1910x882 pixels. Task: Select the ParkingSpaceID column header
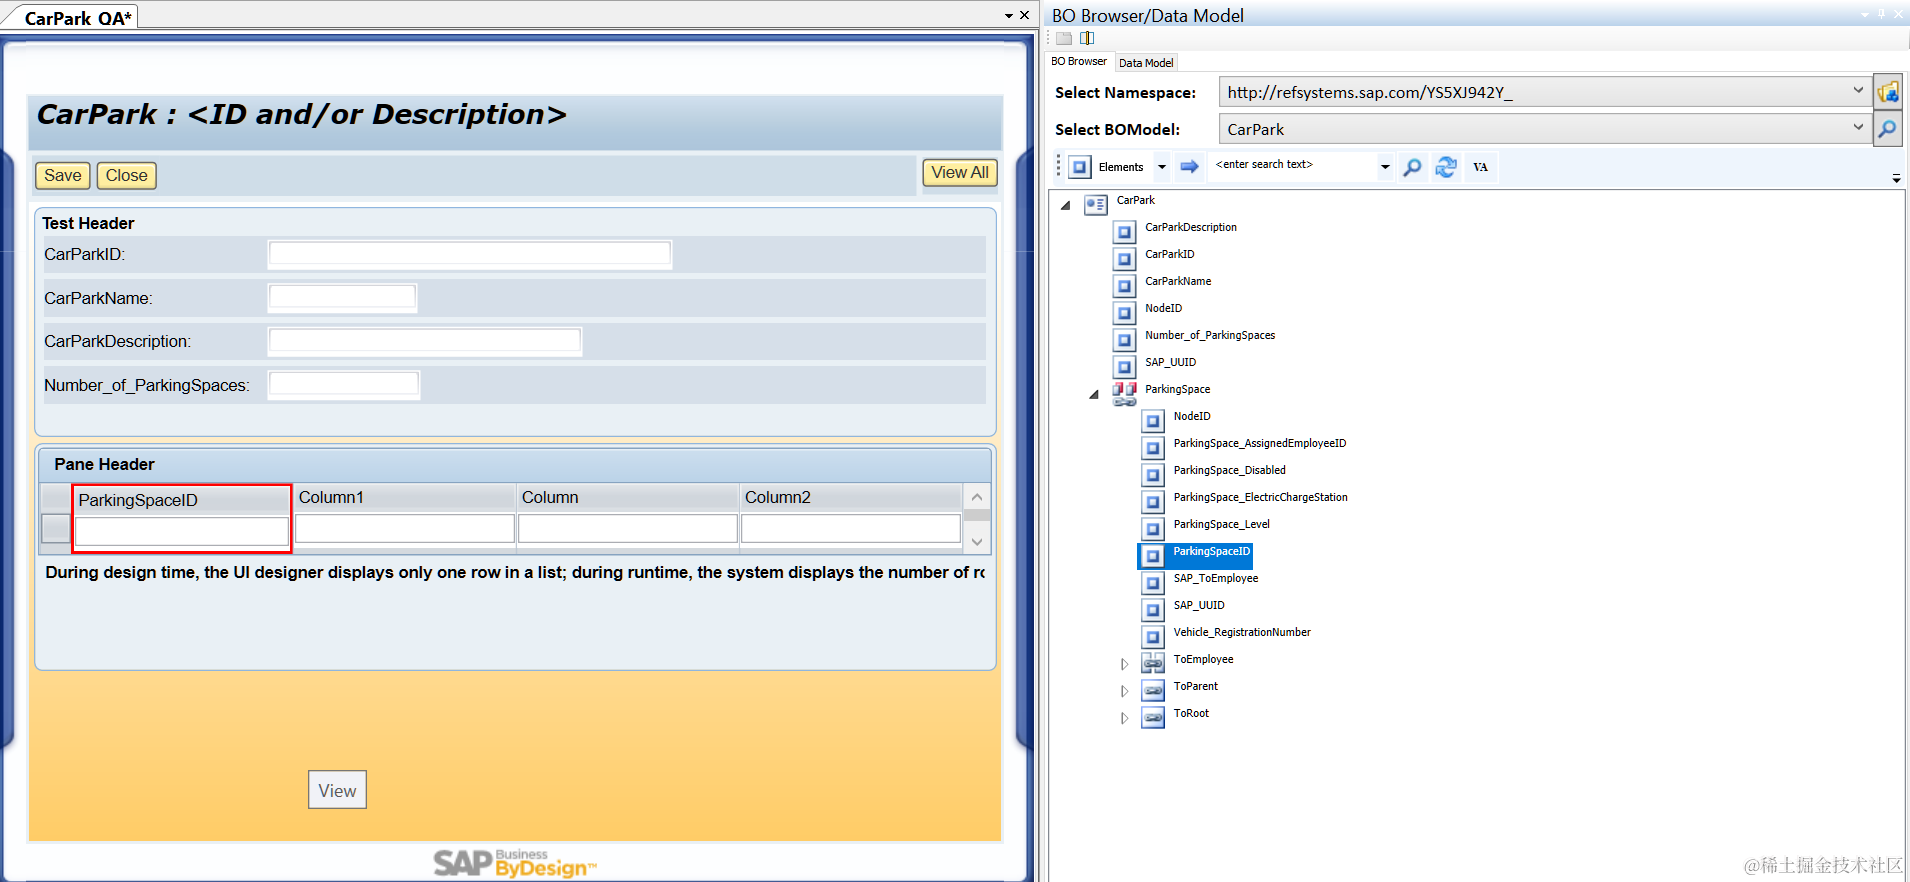(182, 500)
